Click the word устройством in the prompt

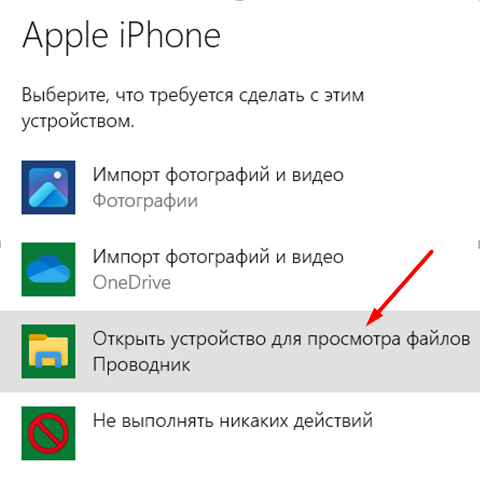pyautogui.click(x=78, y=121)
